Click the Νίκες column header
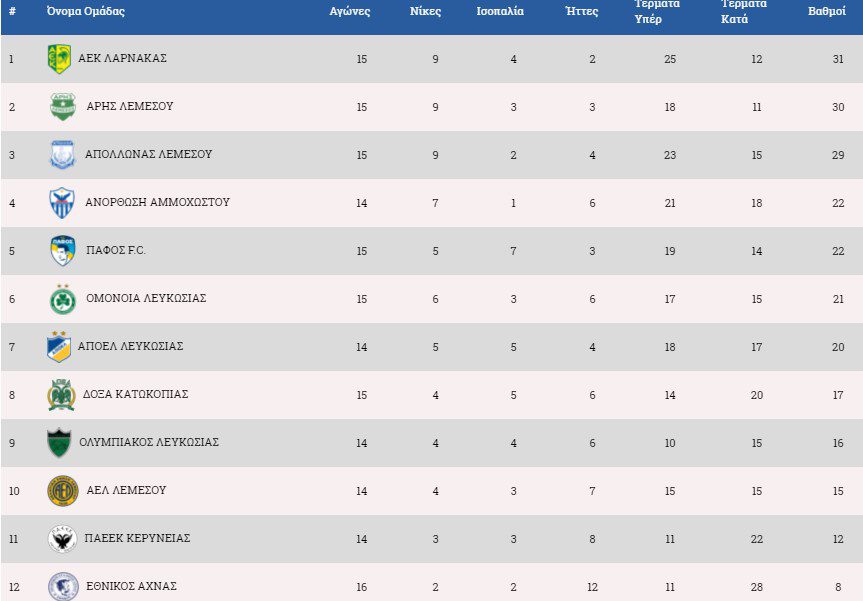The height and width of the screenshot is (601, 863). click(425, 12)
